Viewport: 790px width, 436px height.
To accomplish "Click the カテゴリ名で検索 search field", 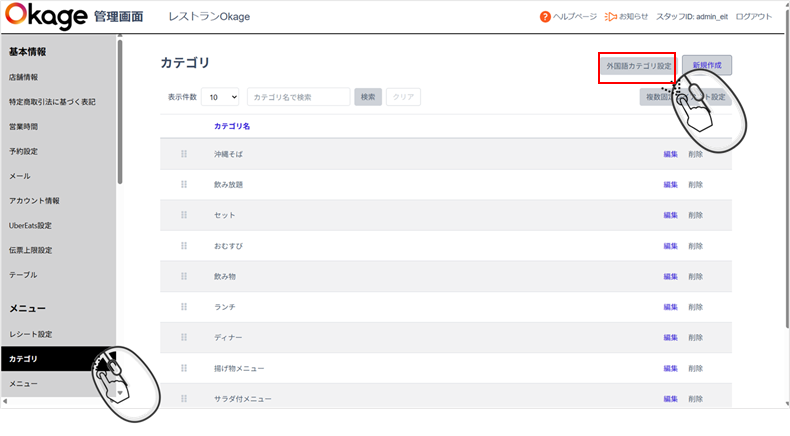I will pos(298,97).
